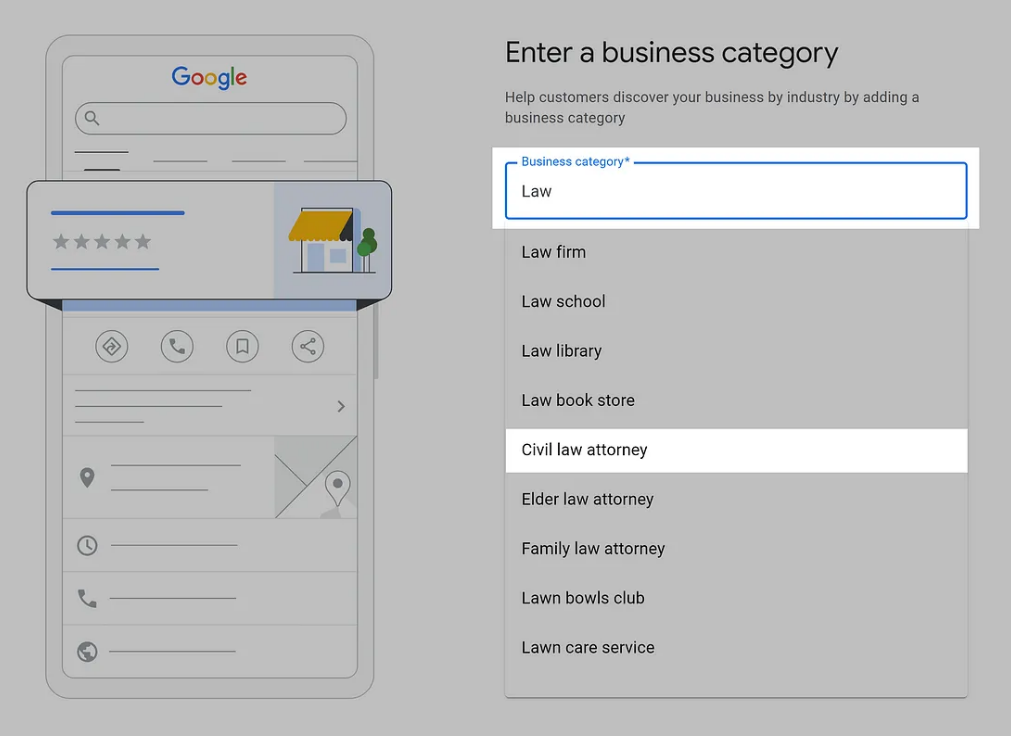Select Lawn care service suggestion
Viewport: 1011px width, 736px height.
click(736, 648)
